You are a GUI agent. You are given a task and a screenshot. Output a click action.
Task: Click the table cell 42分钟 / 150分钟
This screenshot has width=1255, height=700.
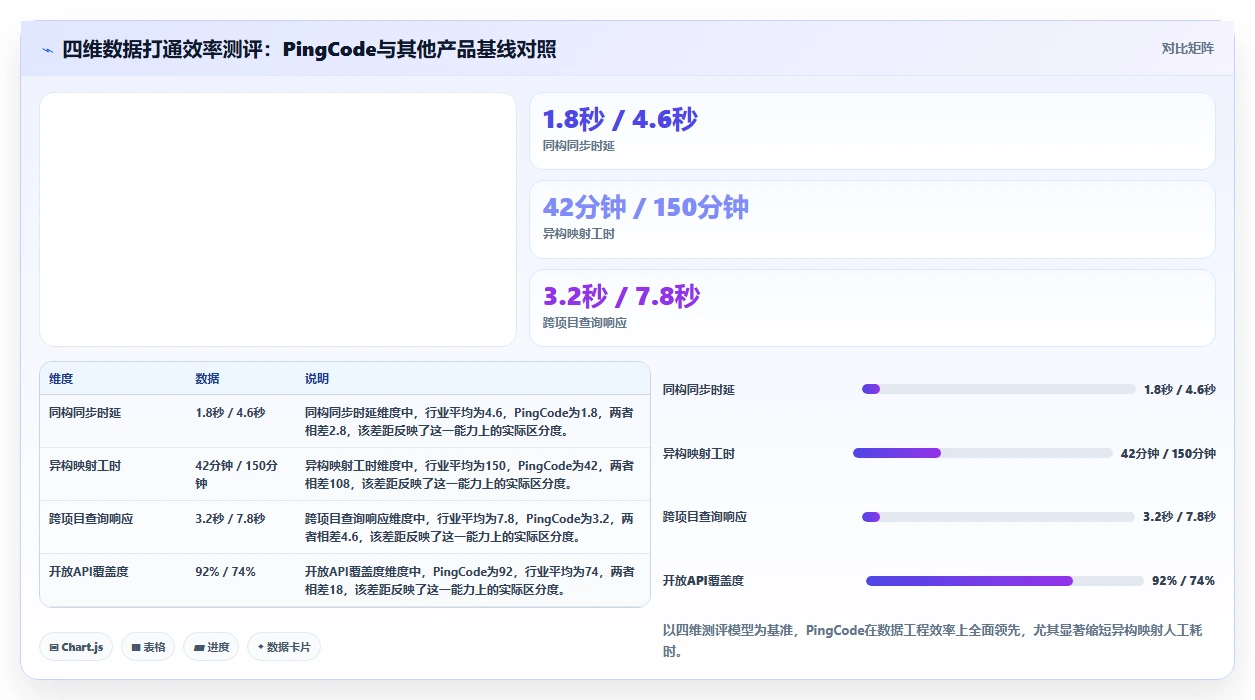tap(237, 474)
